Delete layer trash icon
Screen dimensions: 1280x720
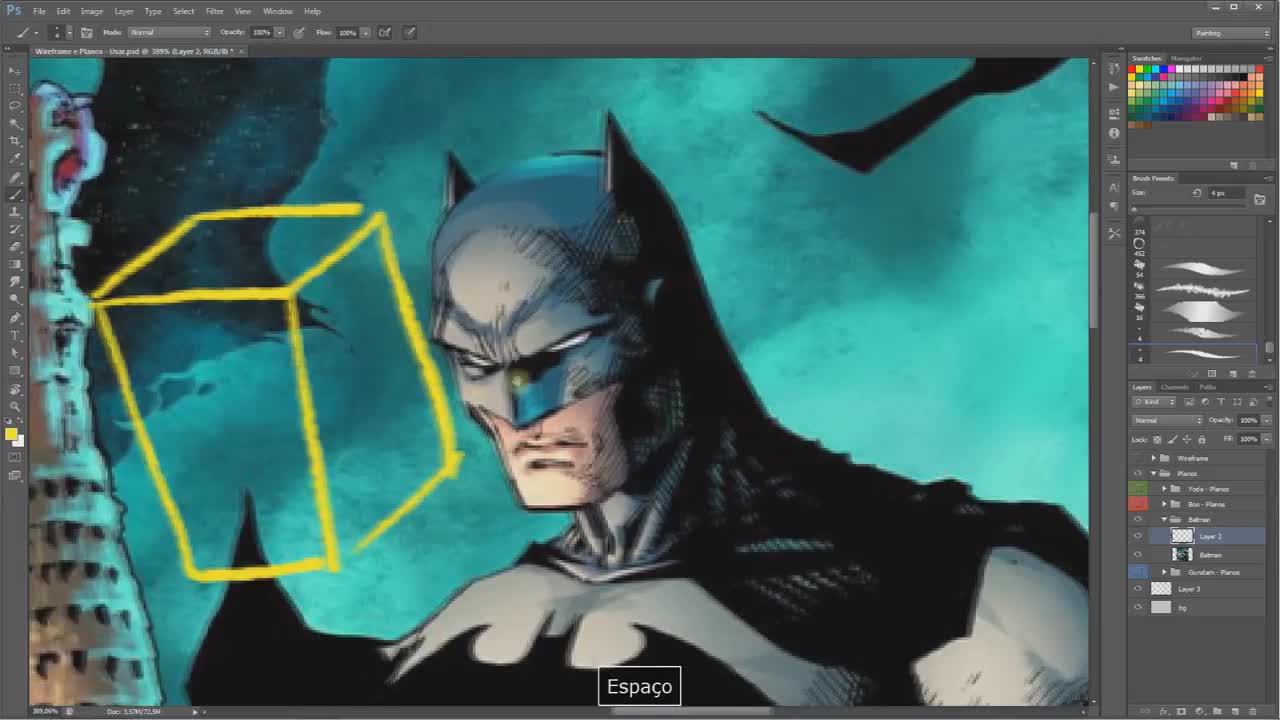point(1252,711)
